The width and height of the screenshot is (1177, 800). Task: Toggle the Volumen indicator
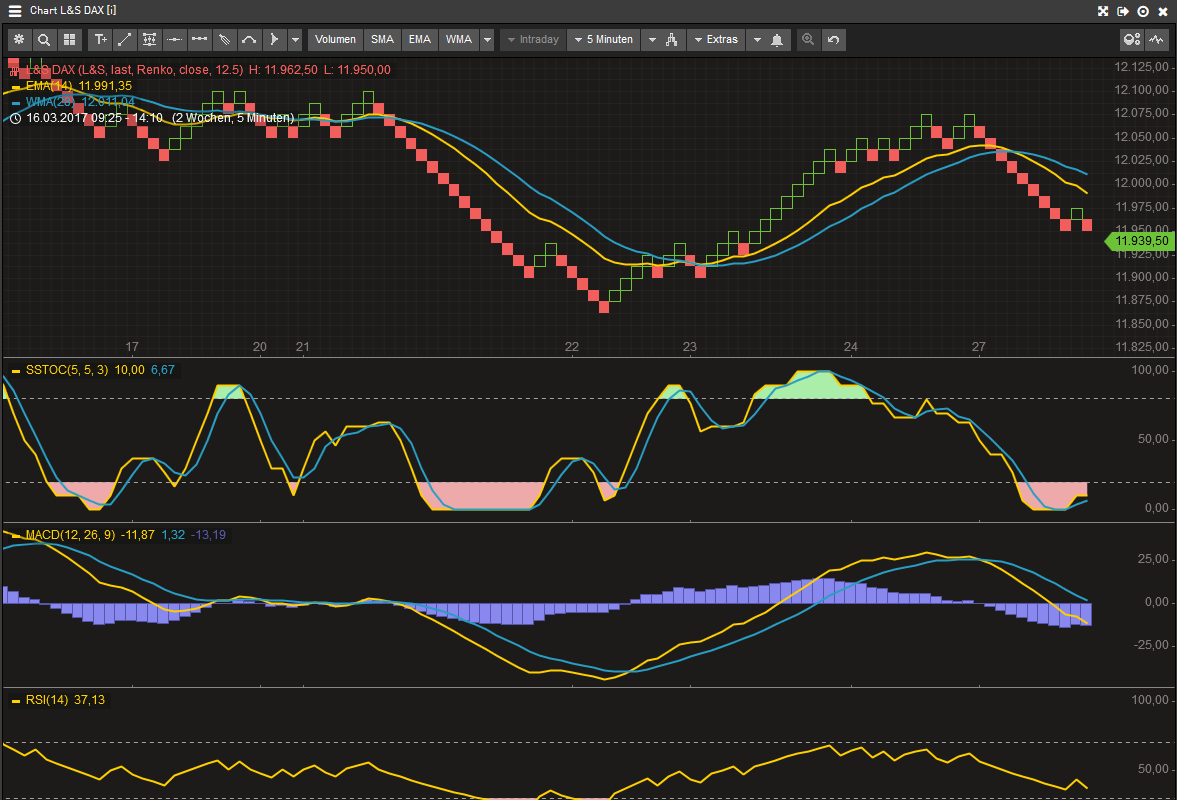tap(335, 39)
